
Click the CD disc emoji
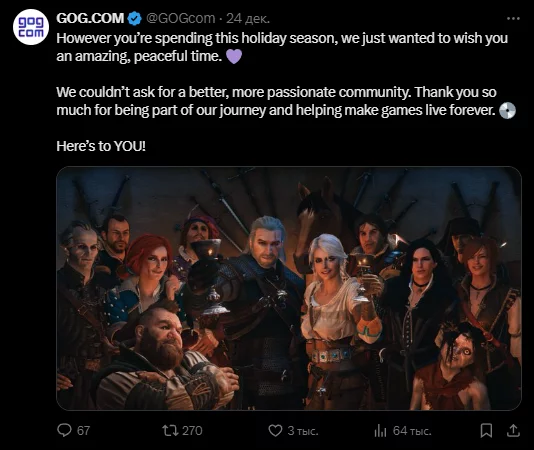click(507, 110)
